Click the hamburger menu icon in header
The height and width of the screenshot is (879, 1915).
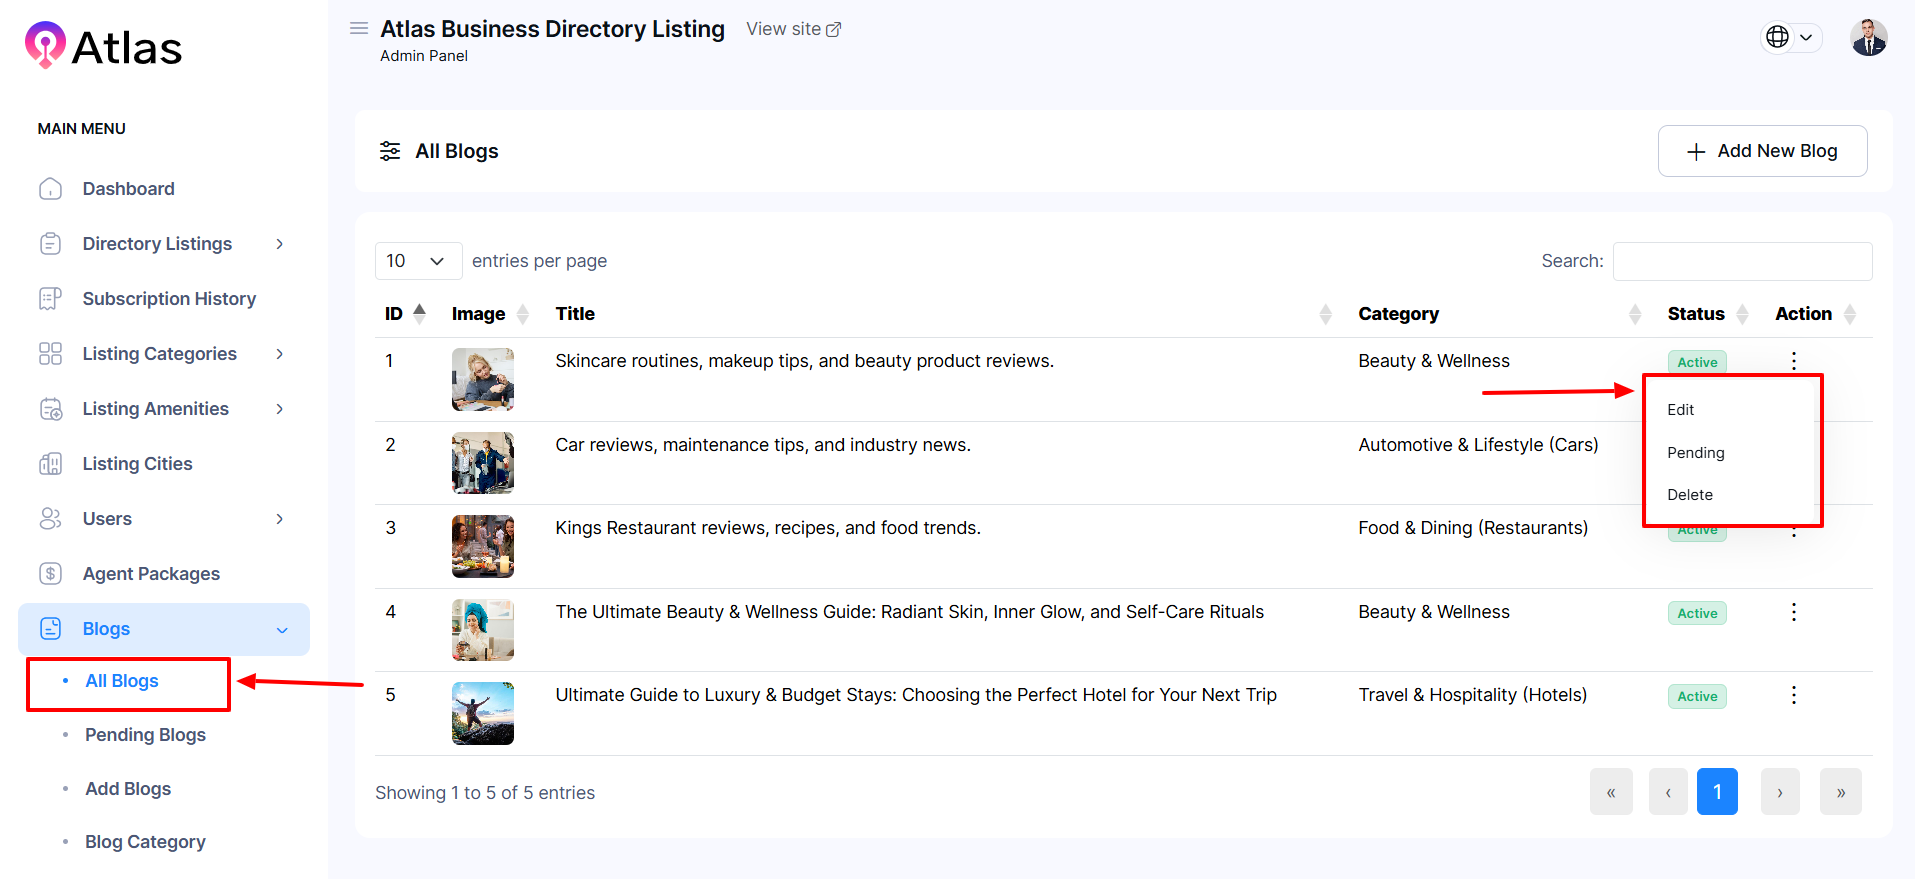pos(358,28)
